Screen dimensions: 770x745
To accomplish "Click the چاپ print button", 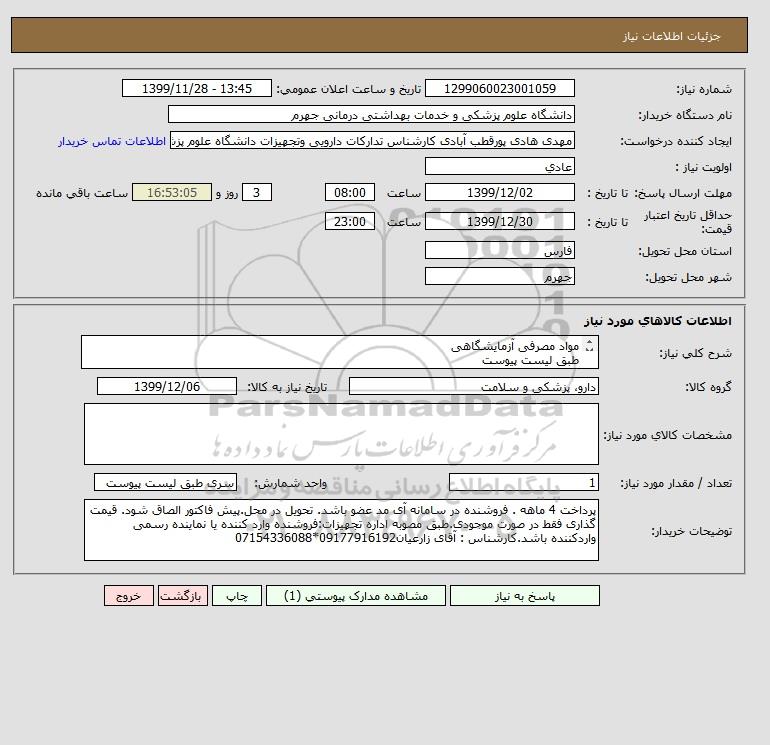I will [x=237, y=596].
